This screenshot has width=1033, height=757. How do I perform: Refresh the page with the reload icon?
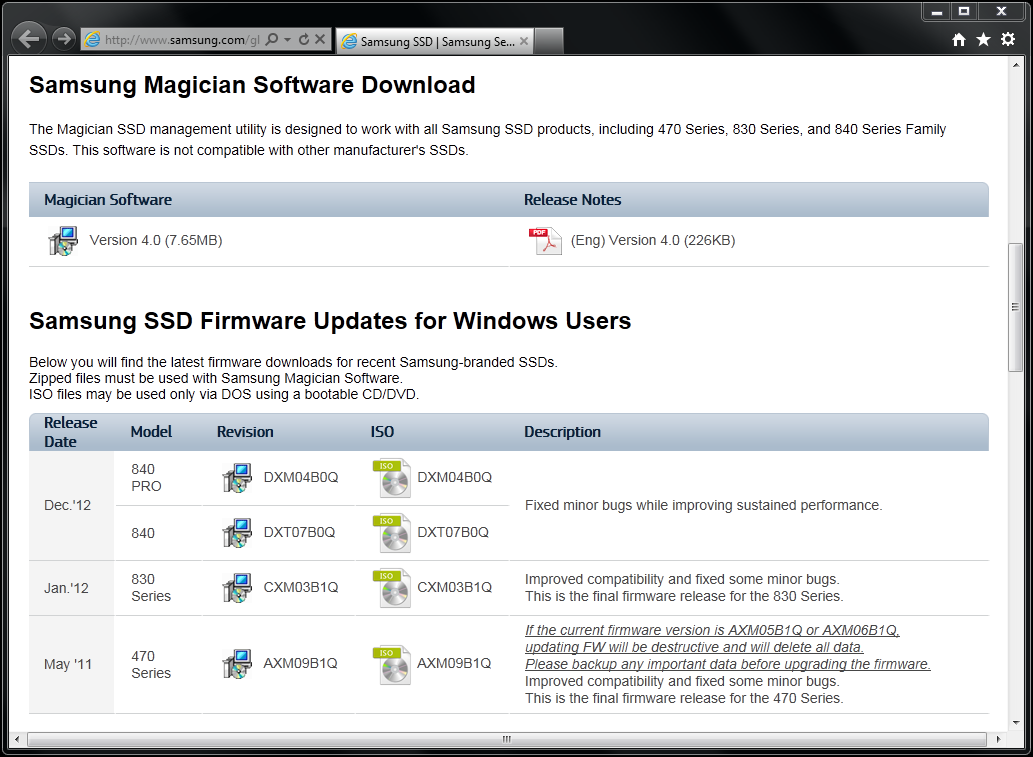(x=304, y=40)
